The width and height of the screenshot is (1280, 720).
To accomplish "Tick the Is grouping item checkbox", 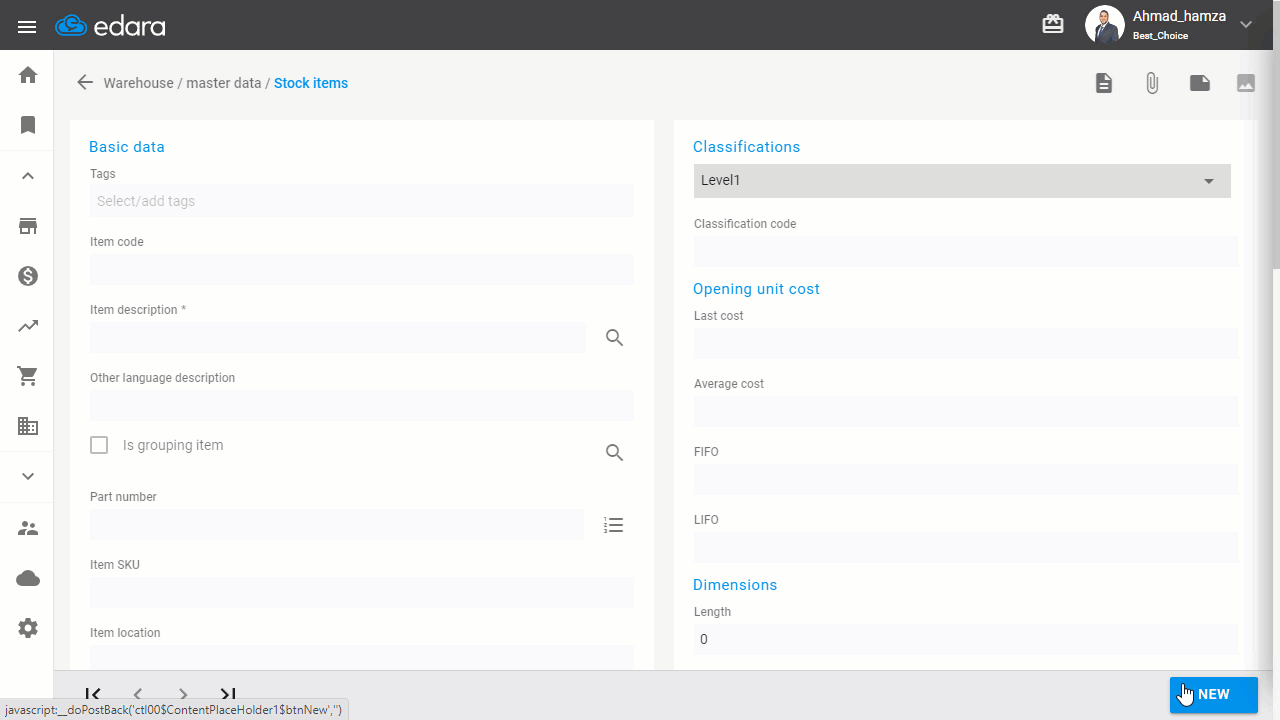I will 99,445.
